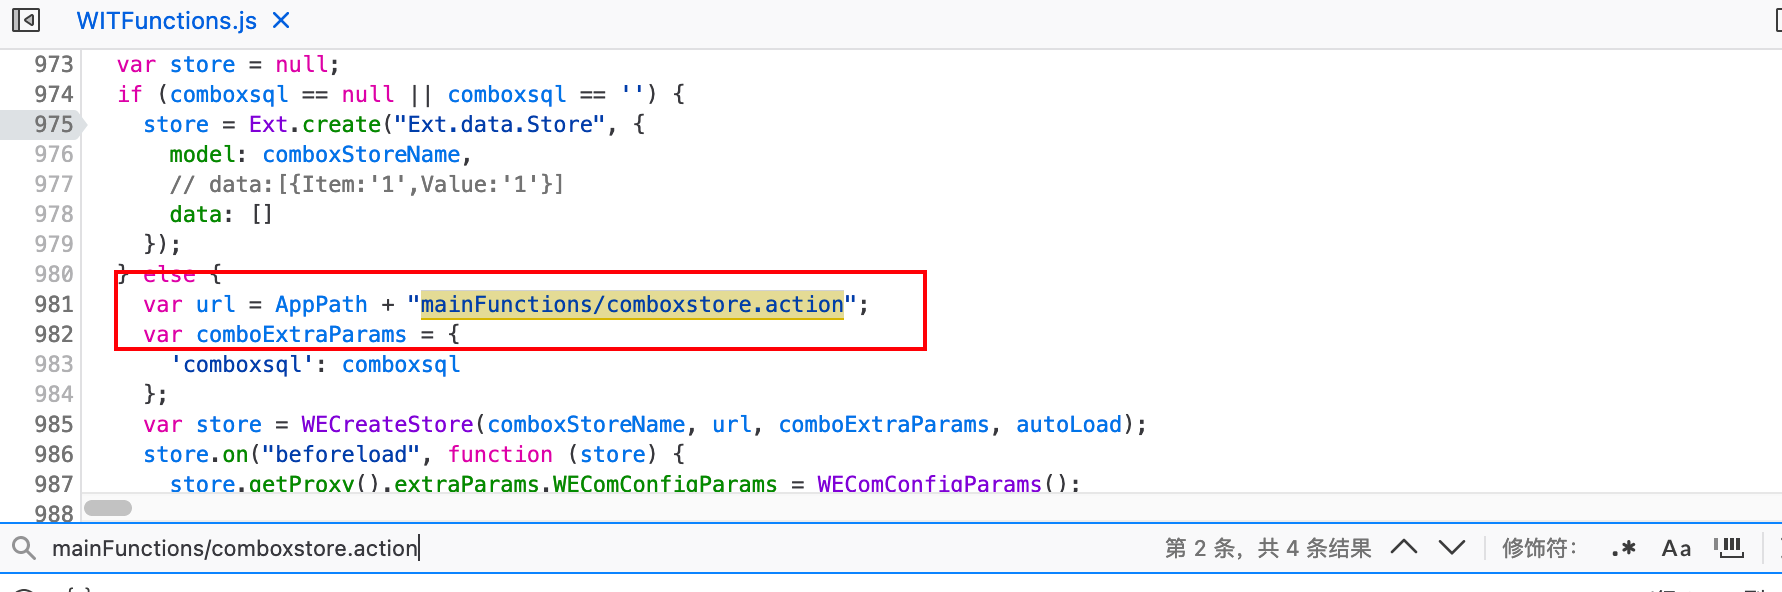Jump to previous search result arrow
The height and width of the screenshot is (592, 1782).
(x=1404, y=547)
